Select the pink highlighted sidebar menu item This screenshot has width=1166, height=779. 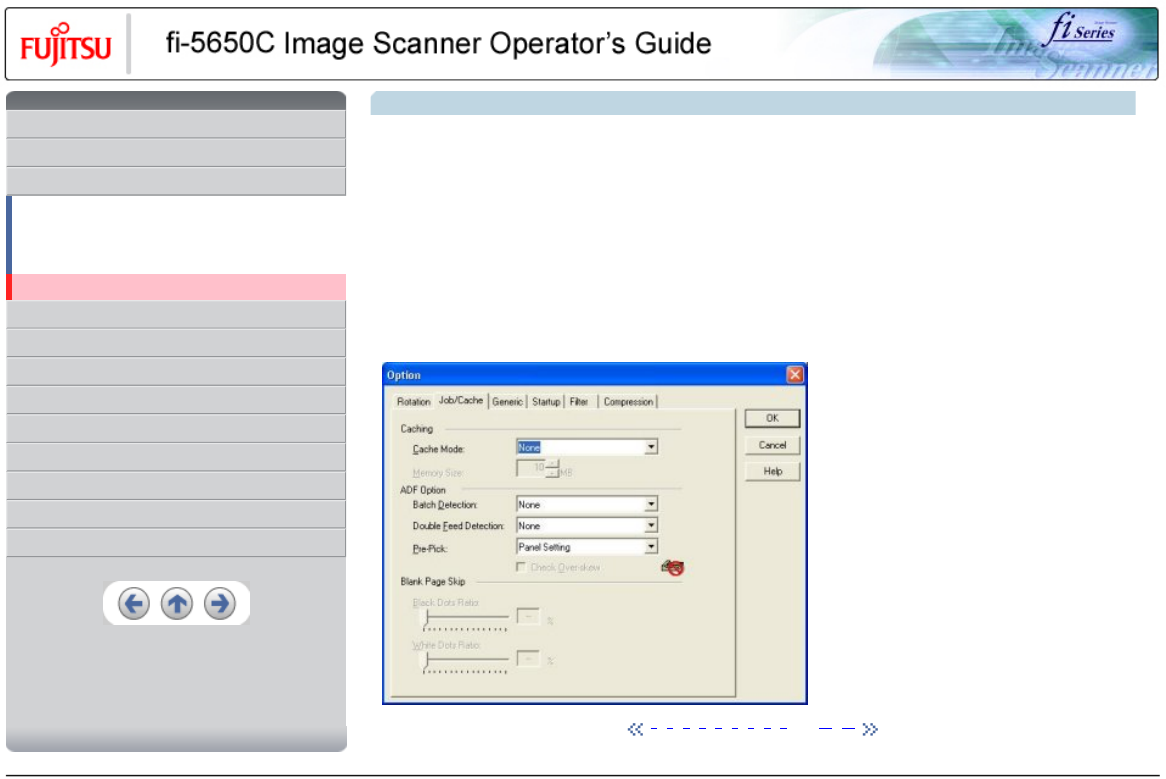click(176, 287)
